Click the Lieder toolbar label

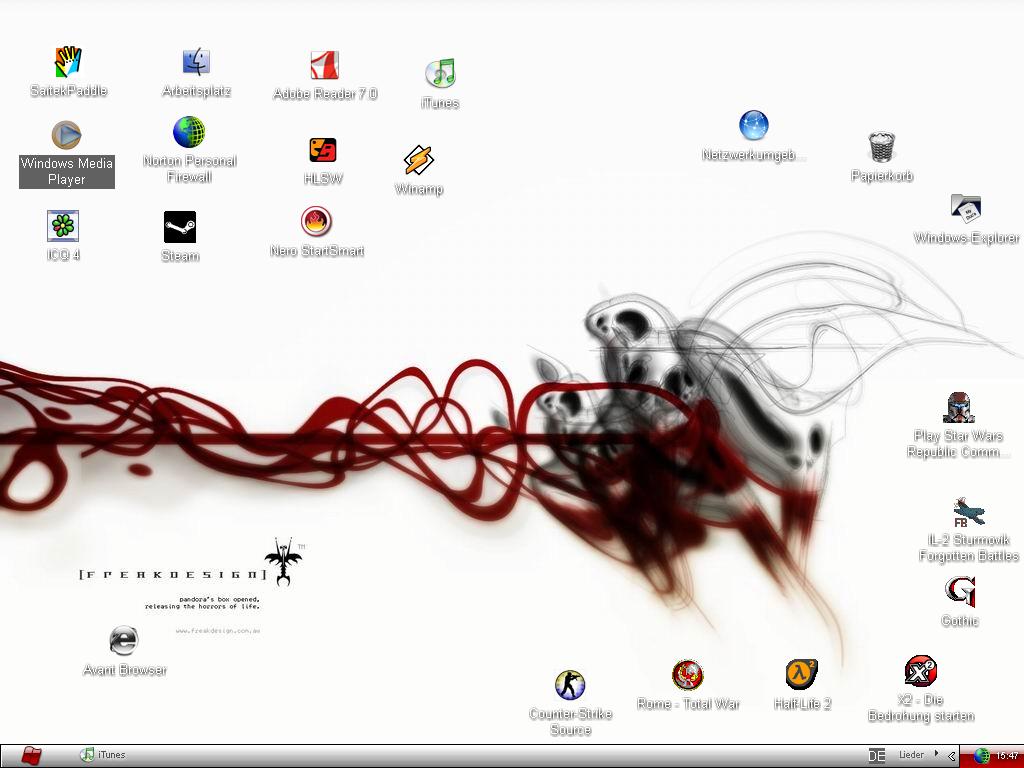tap(911, 754)
